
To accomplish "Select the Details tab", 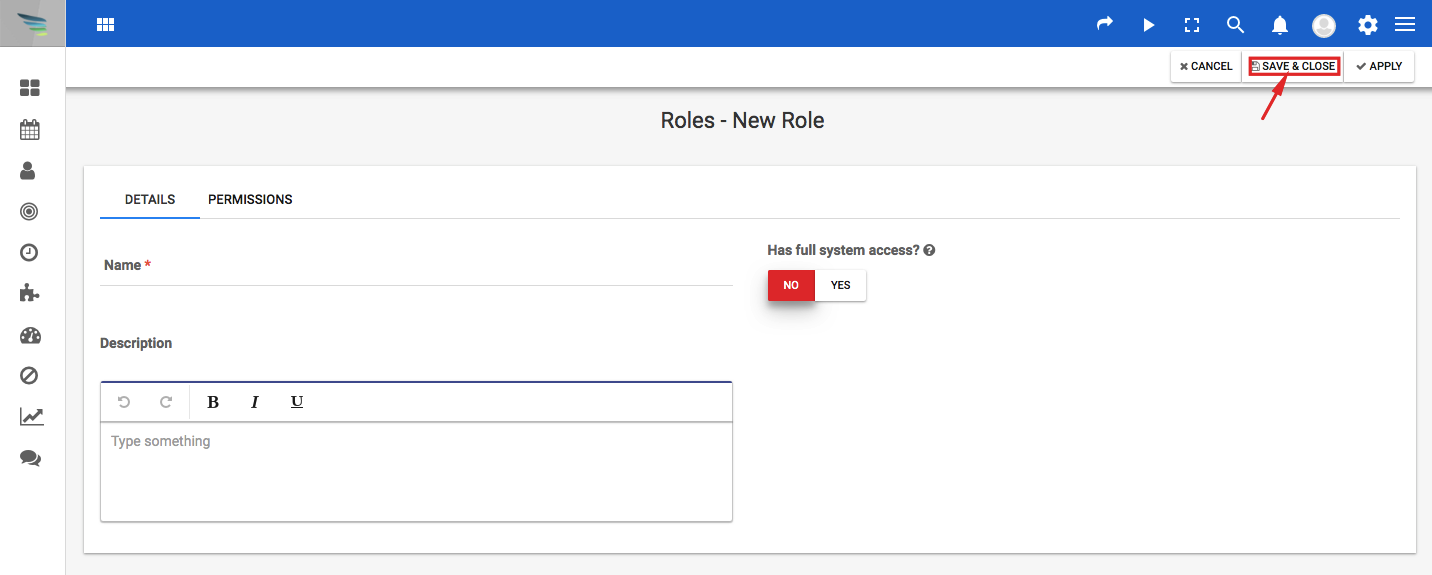I will point(150,200).
